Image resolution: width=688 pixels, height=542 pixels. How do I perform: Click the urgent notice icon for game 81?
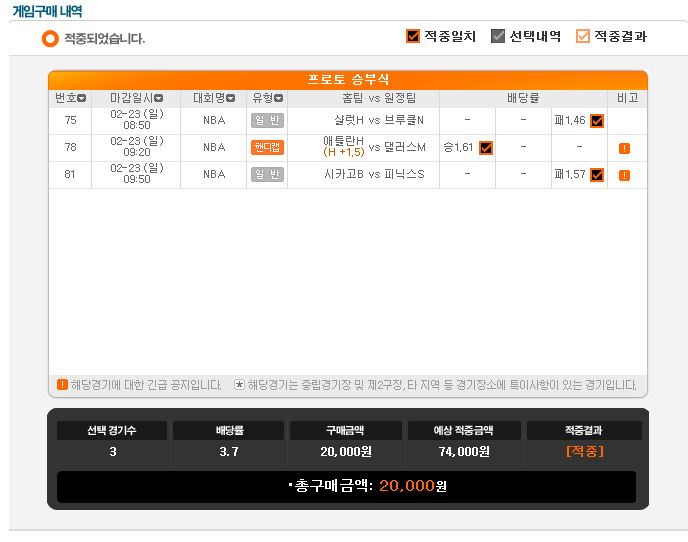tap(624, 176)
